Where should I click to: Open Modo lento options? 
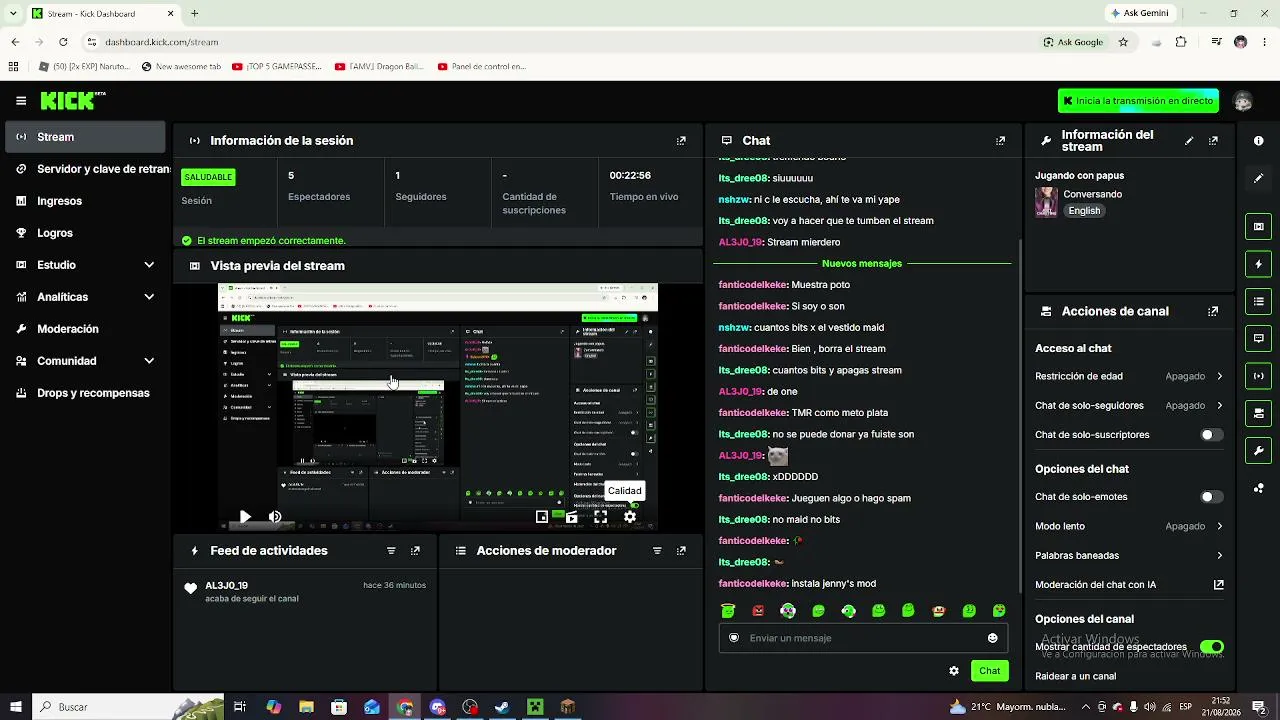1129,526
